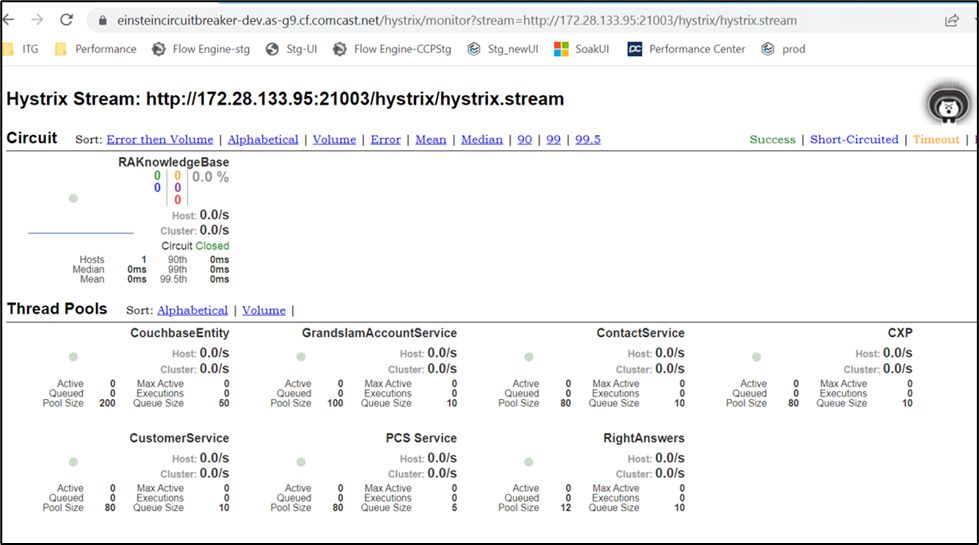Click the lock icon in the address bar
The height and width of the screenshot is (545, 979).
coord(102,21)
